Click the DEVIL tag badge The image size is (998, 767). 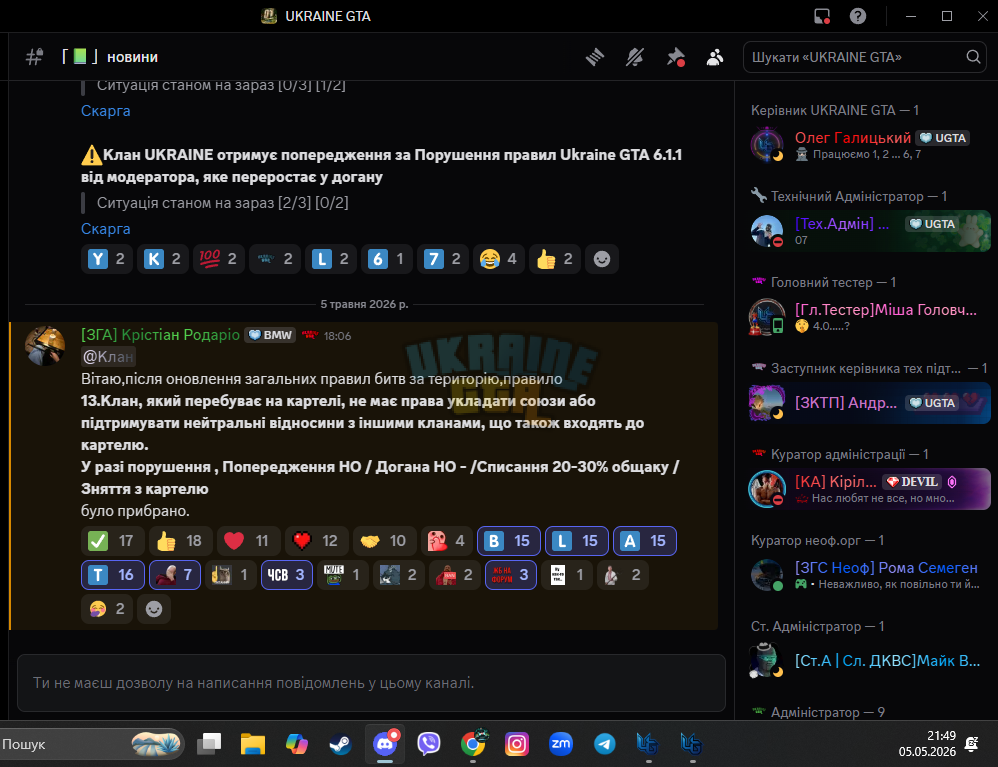click(912, 482)
